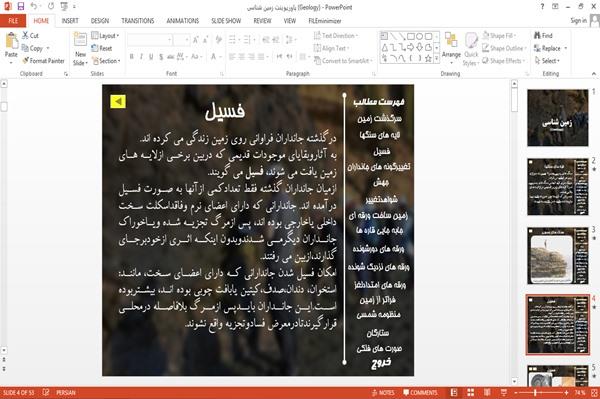Increase font size with the larger A

[x=196, y=40]
